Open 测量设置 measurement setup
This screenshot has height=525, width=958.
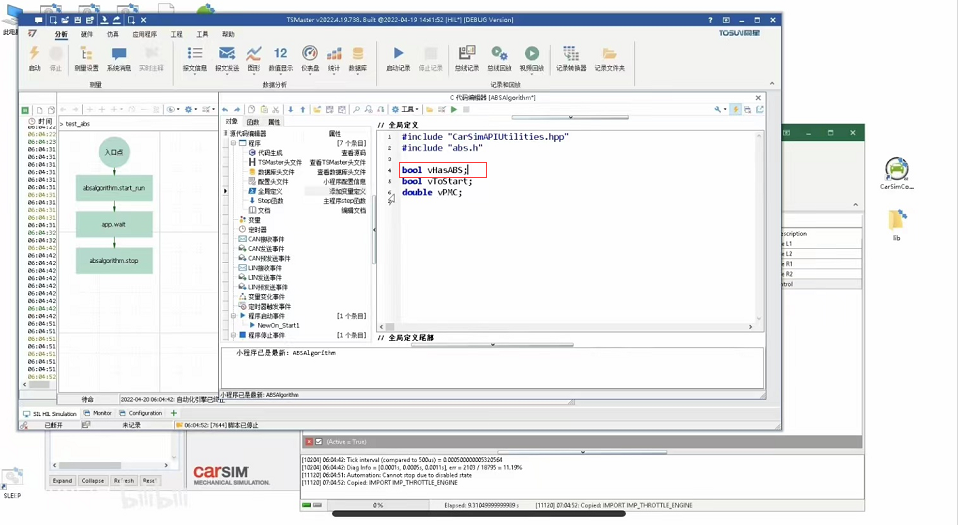86,57
